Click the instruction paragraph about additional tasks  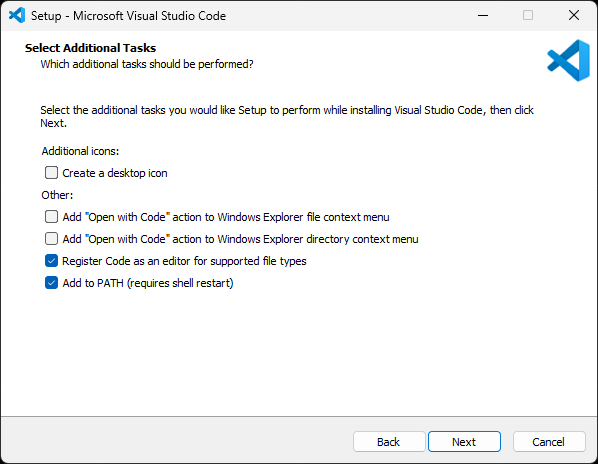(x=287, y=117)
